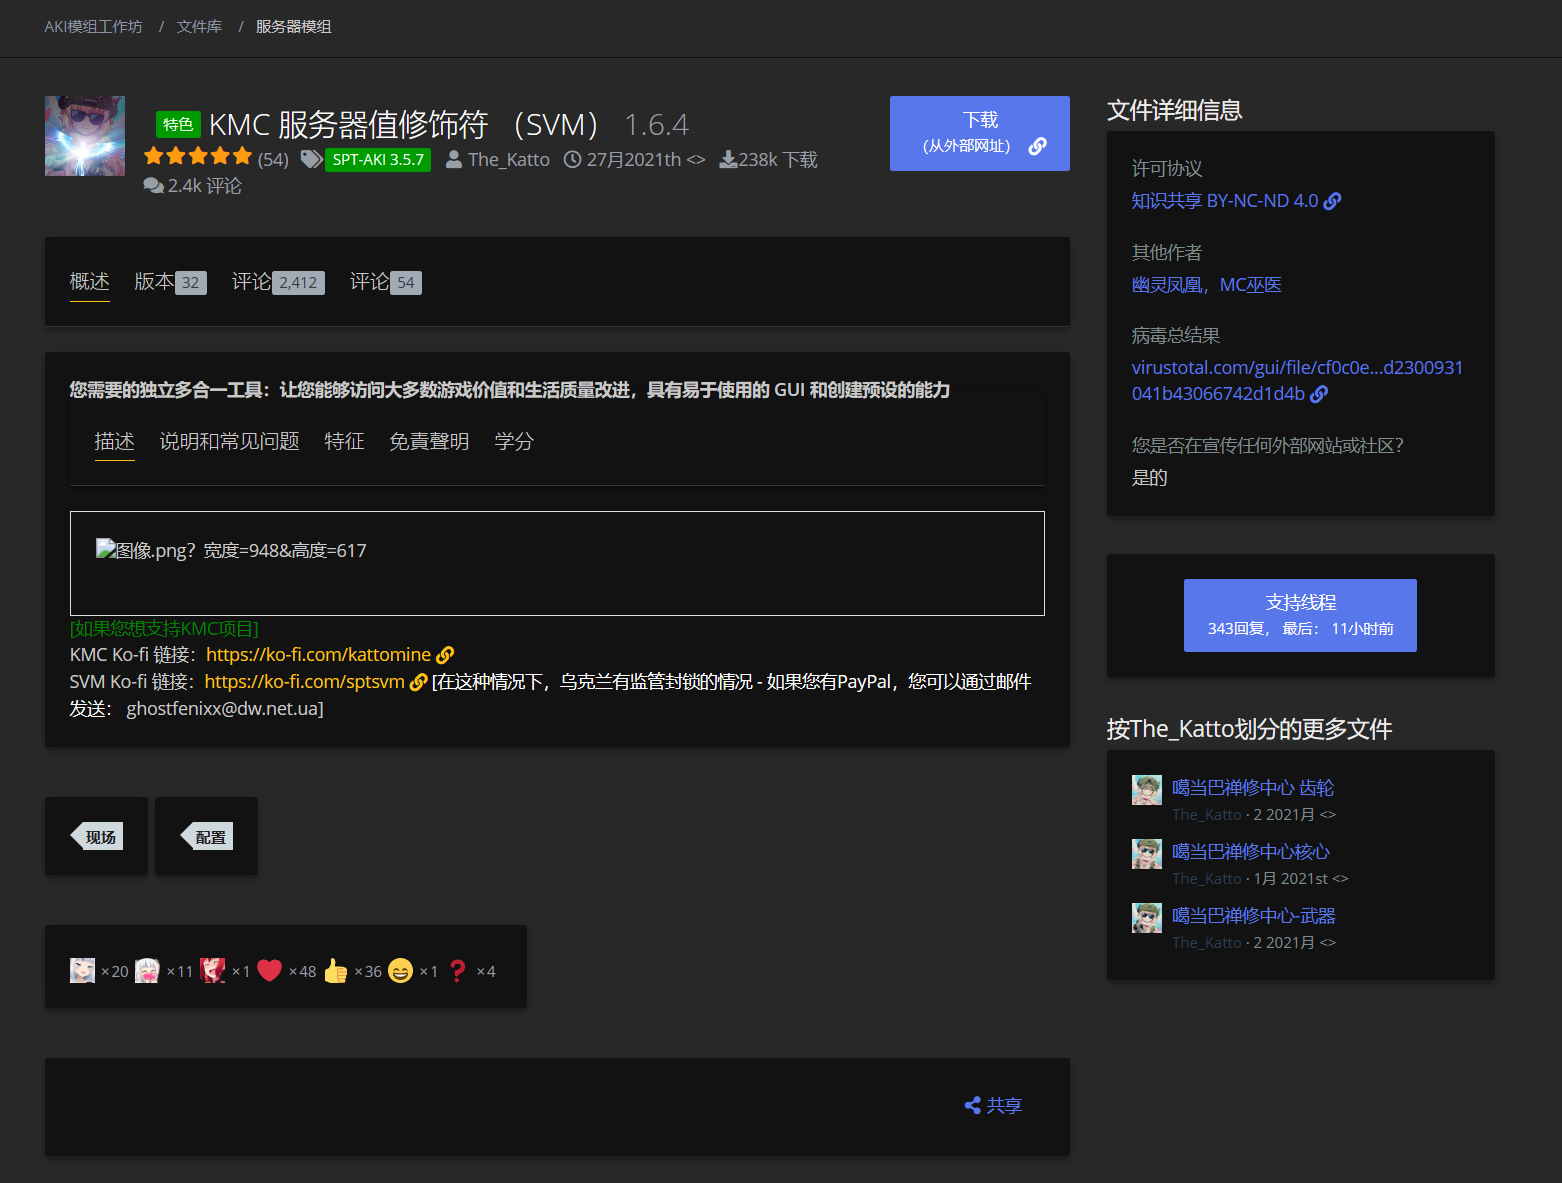Select the 特征 description tab
The width and height of the screenshot is (1562, 1183).
click(344, 441)
